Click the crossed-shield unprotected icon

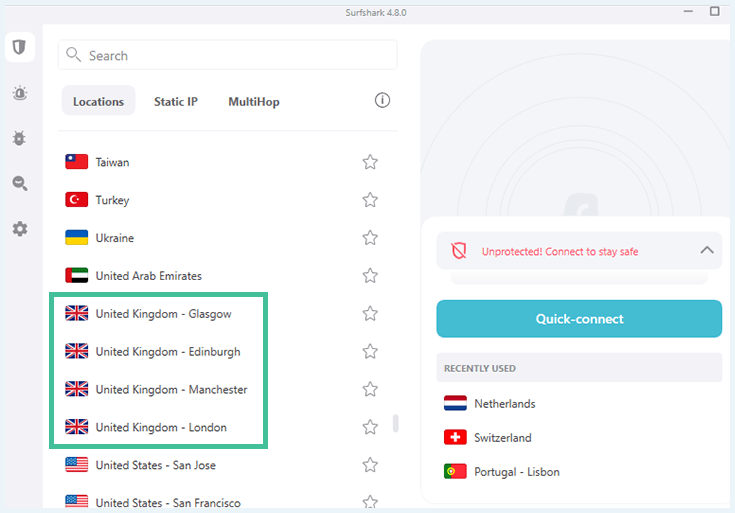(458, 251)
